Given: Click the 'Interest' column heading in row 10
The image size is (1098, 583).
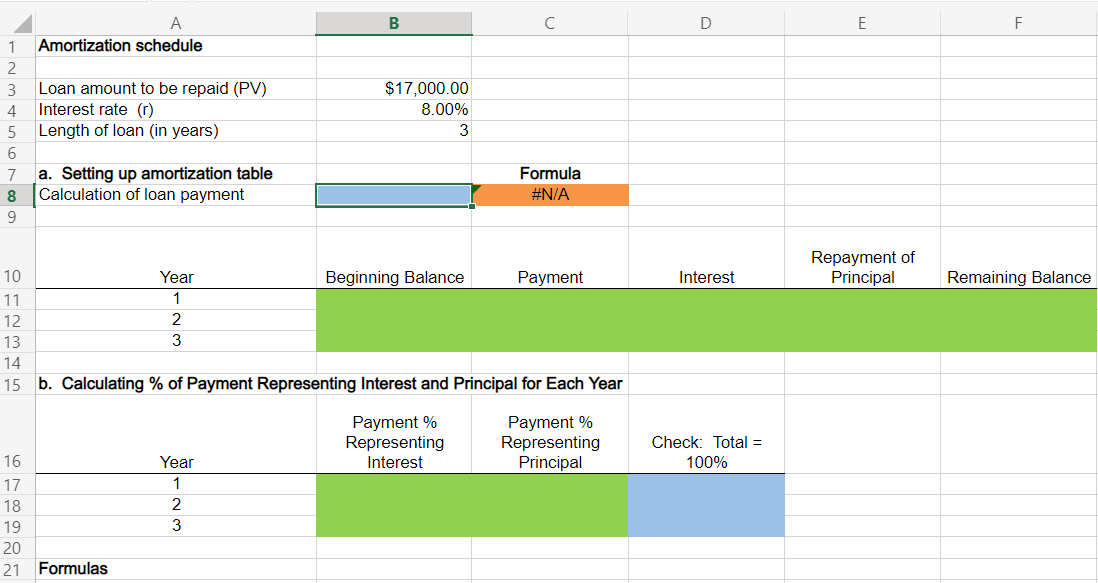Looking at the screenshot, I should coord(707,278).
